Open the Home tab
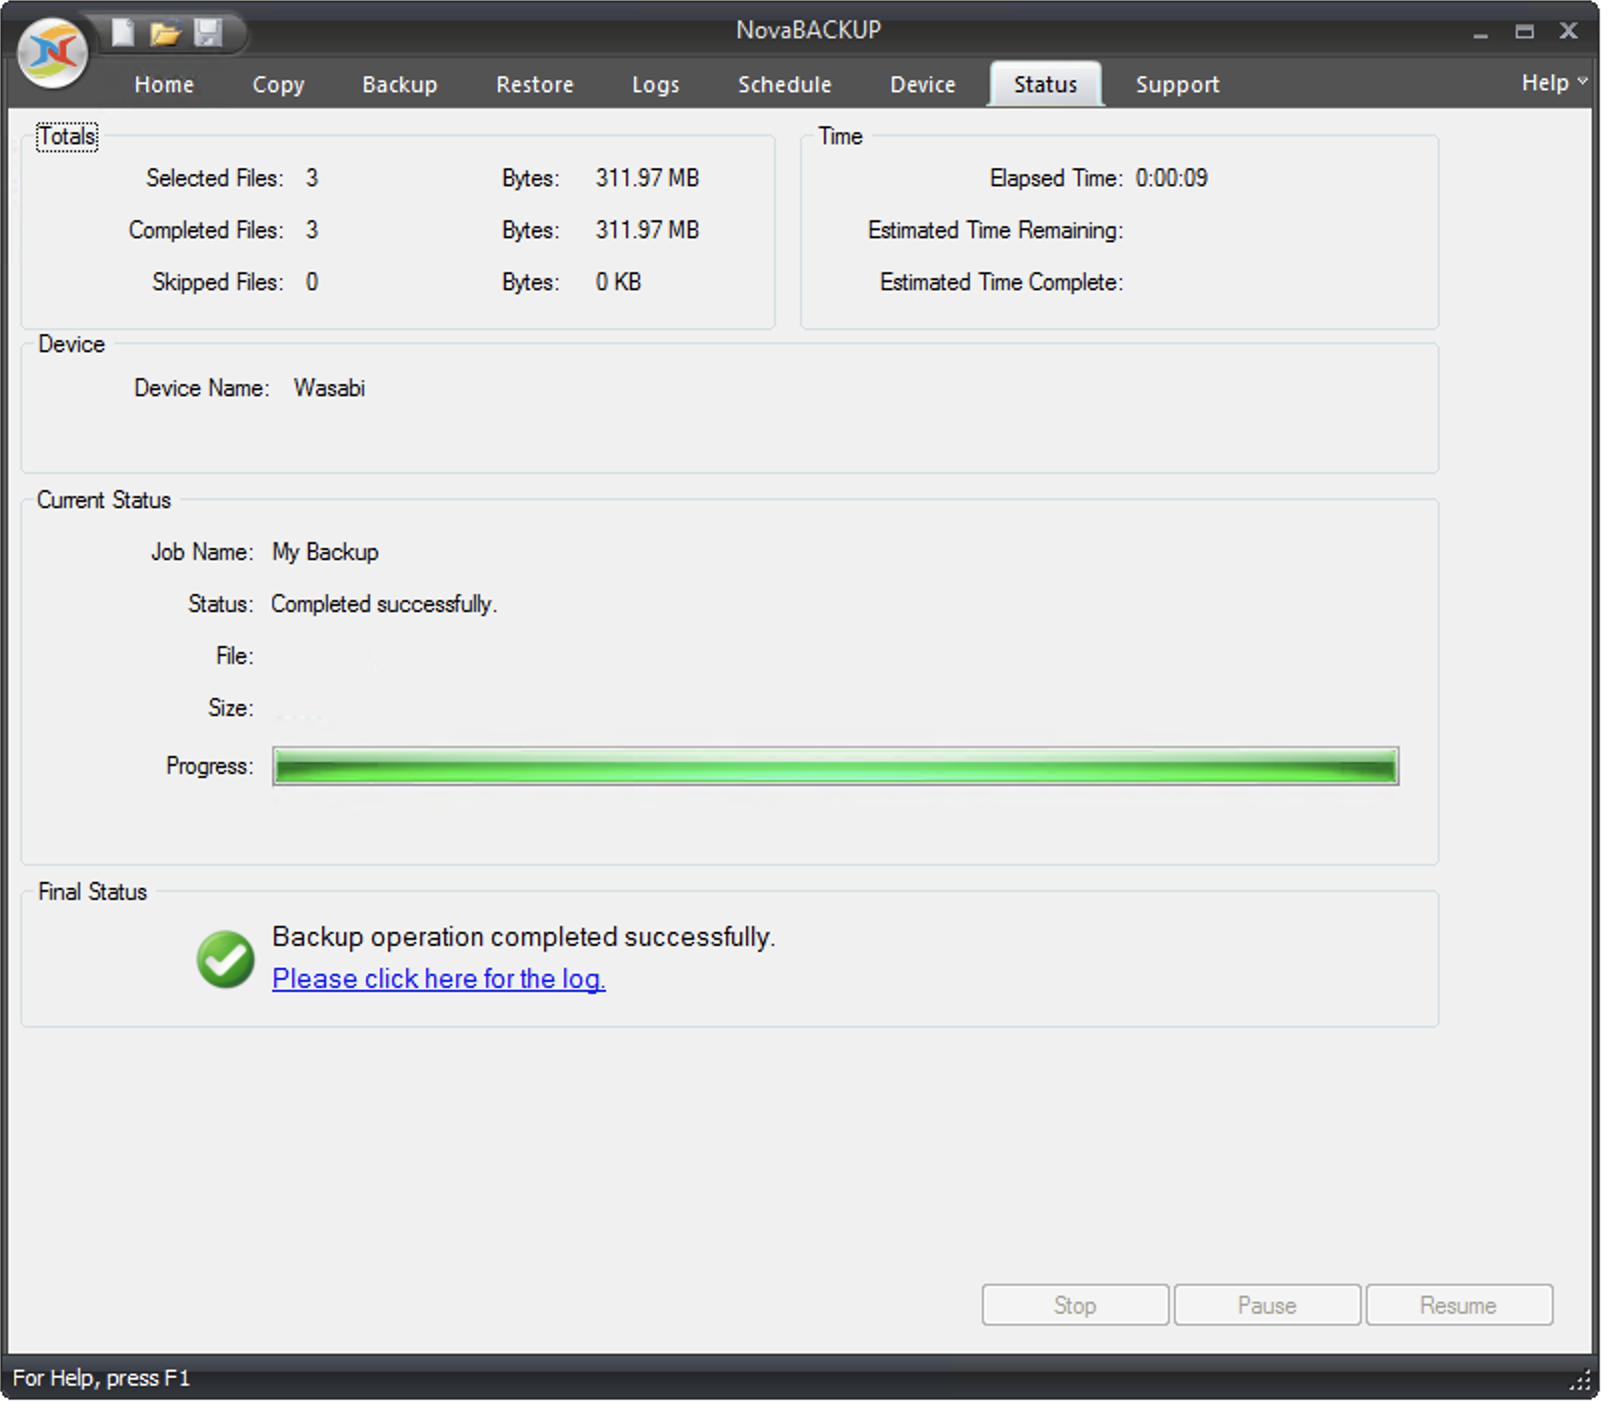Viewport: 1608px width, 1410px height. point(165,85)
